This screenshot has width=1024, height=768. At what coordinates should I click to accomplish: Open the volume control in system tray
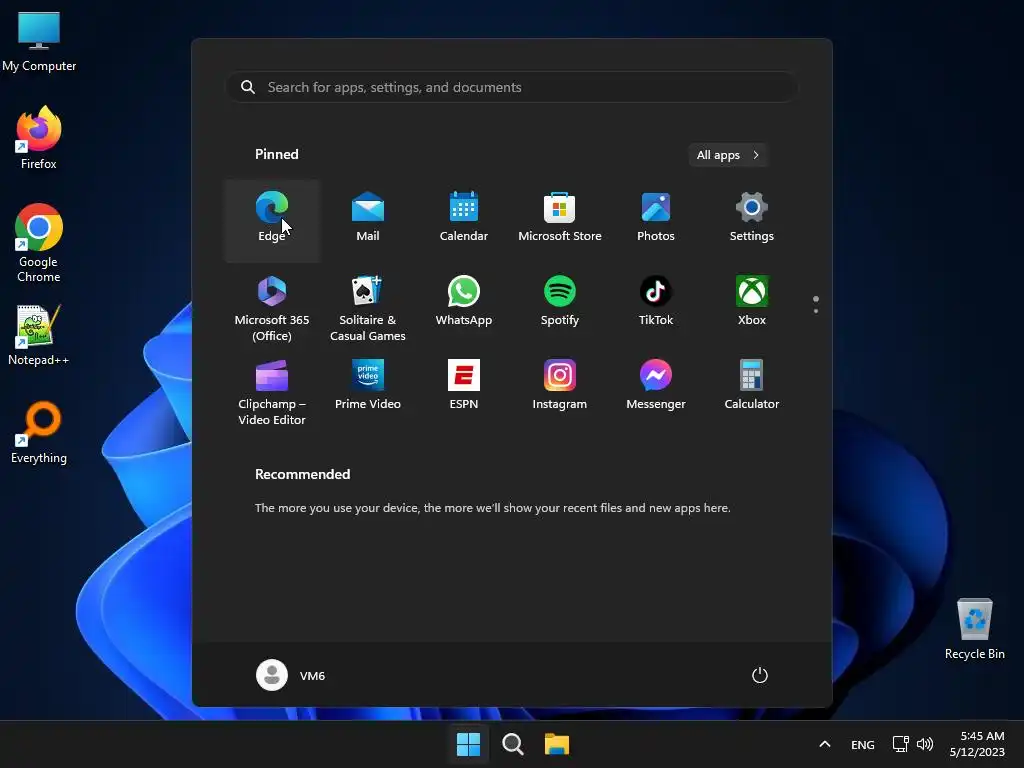925,744
